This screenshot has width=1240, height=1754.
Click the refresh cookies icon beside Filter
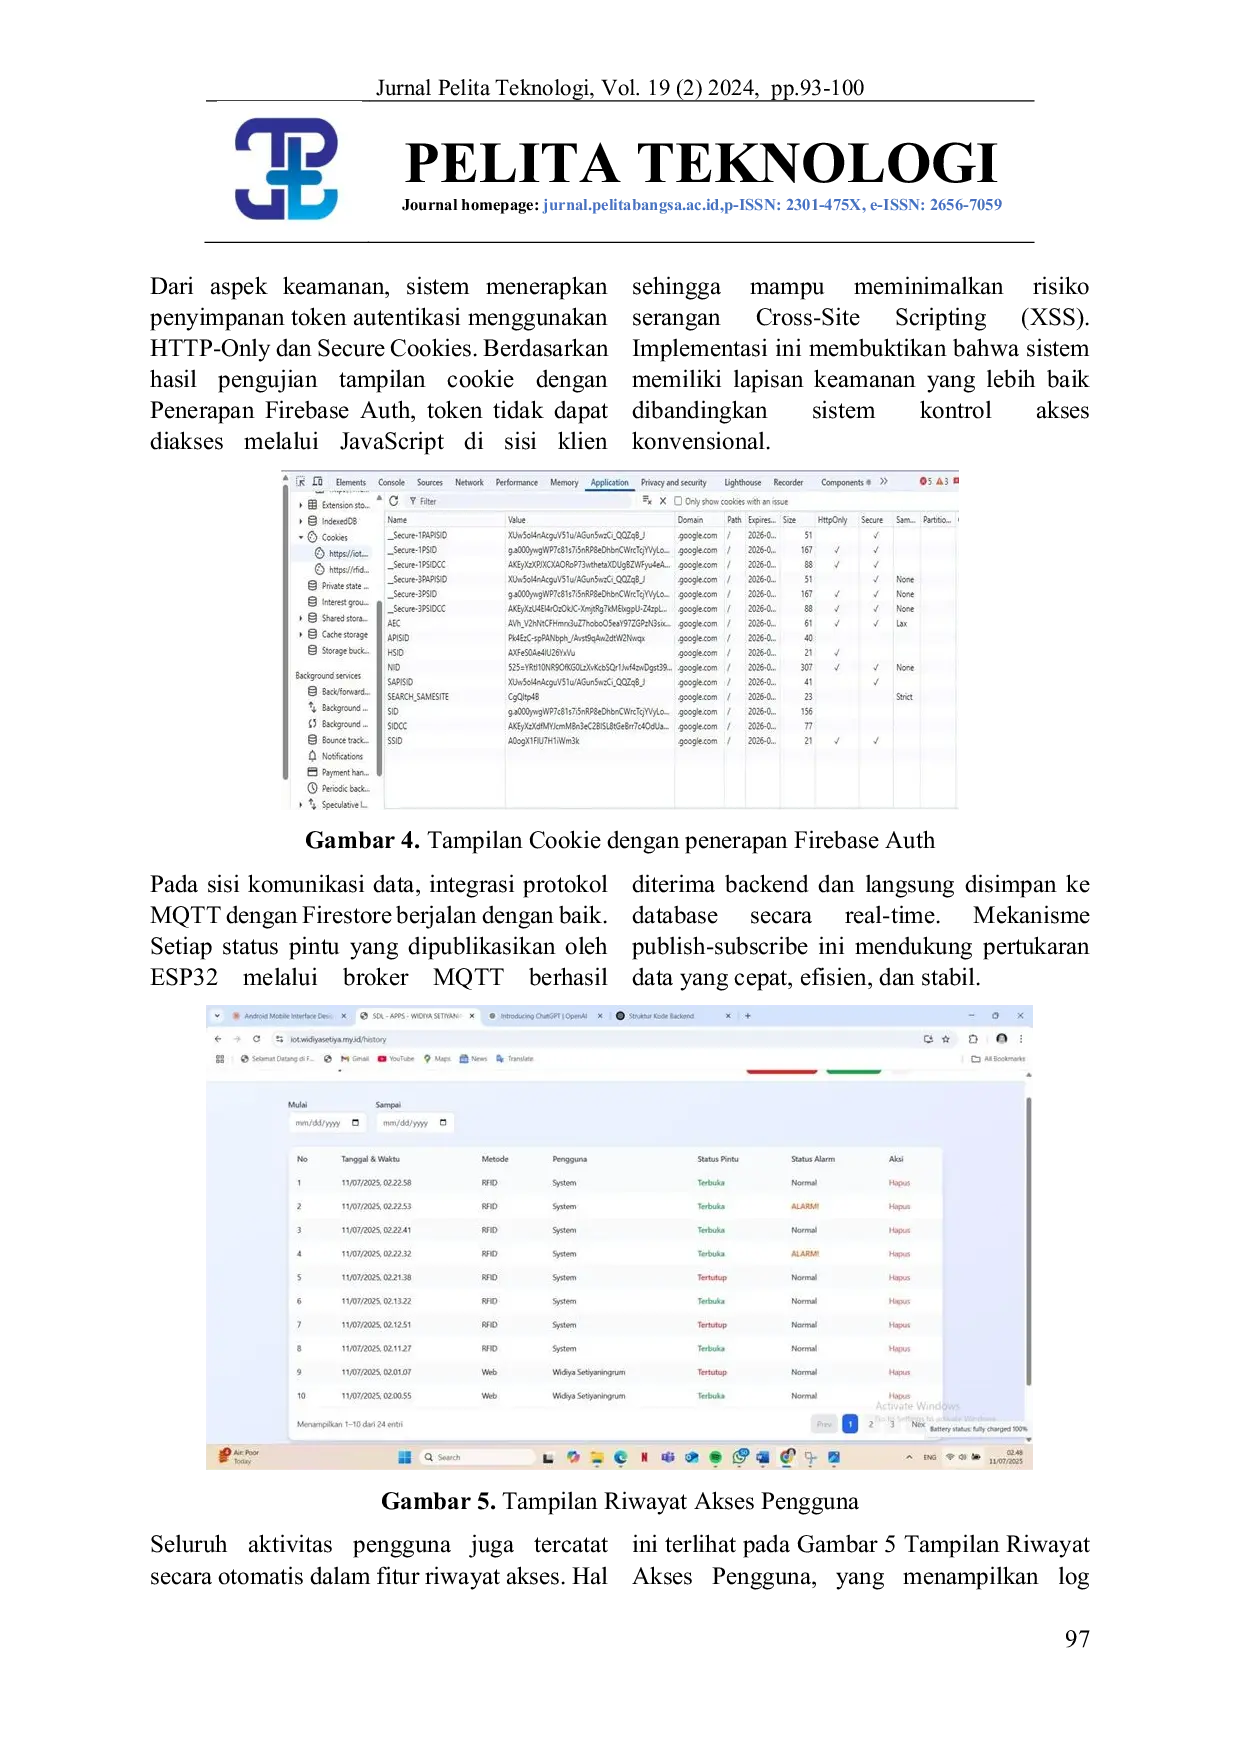pyautogui.click(x=394, y=501)
